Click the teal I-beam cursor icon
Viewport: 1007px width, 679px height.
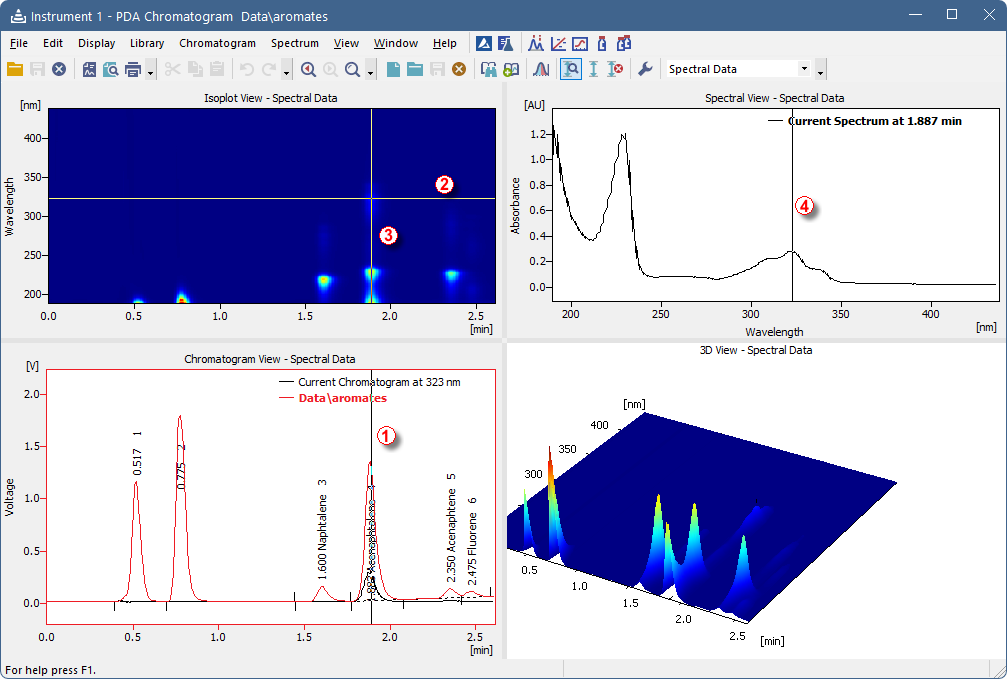593,69
